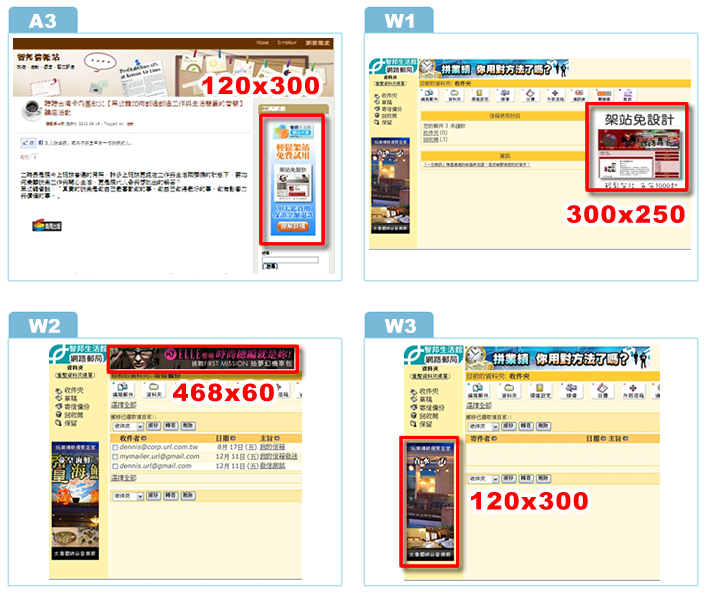Click the lower delete button in W3
Image resolution: width=706 pixels, height=612 pixels.
coord(543,479)
